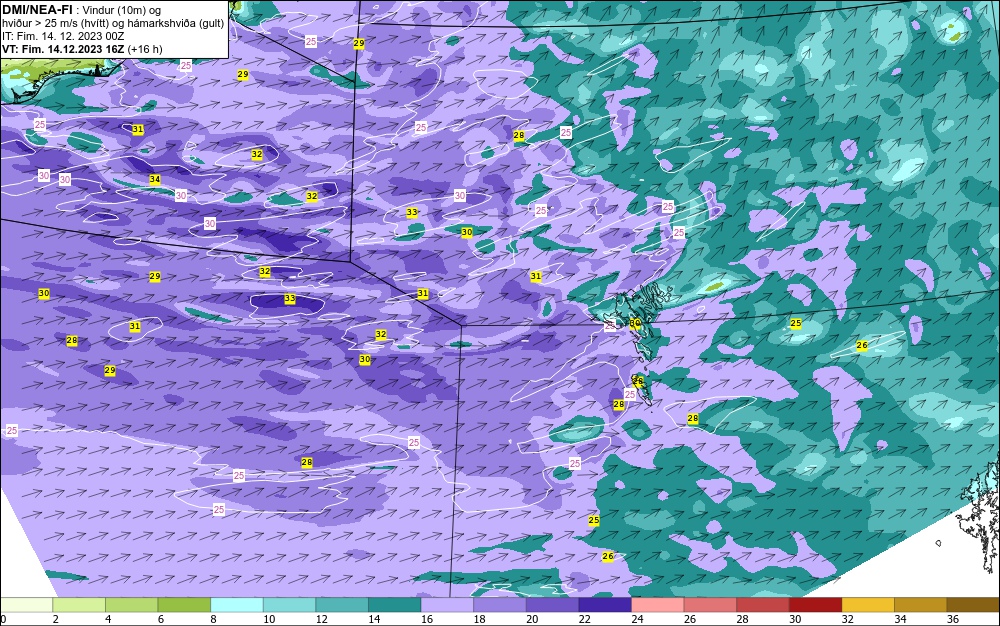Select the 18–20 m/s medium purple legend swatch

click(x=500, y=605)
